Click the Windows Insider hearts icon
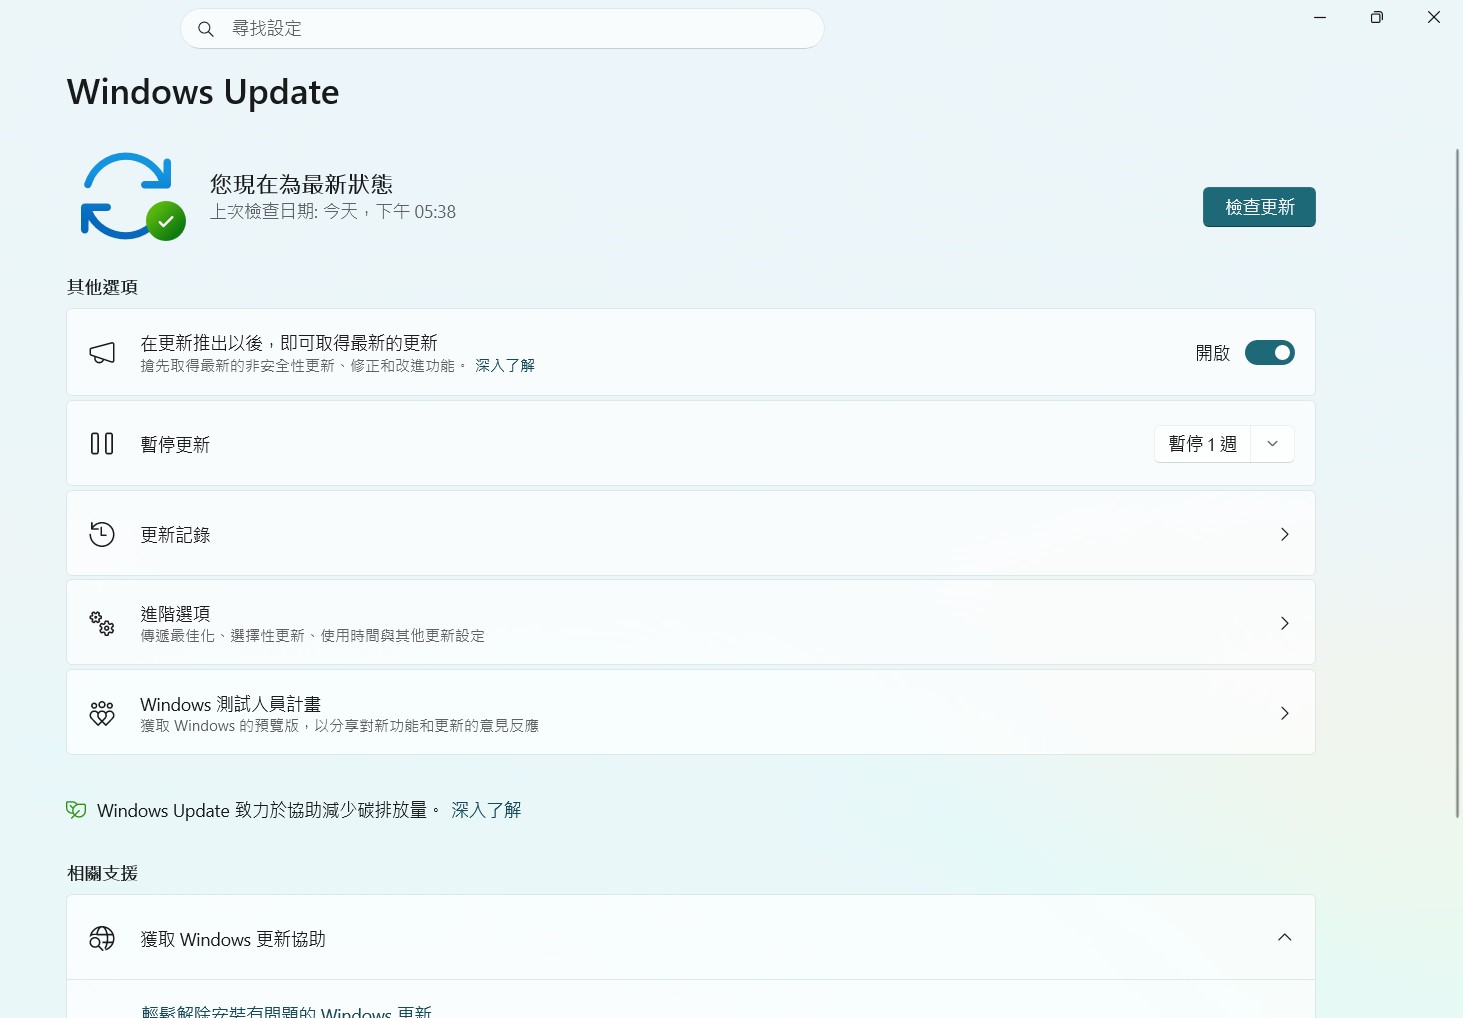This screenshot has height=1018, width=1463. [x=102, y=713]
